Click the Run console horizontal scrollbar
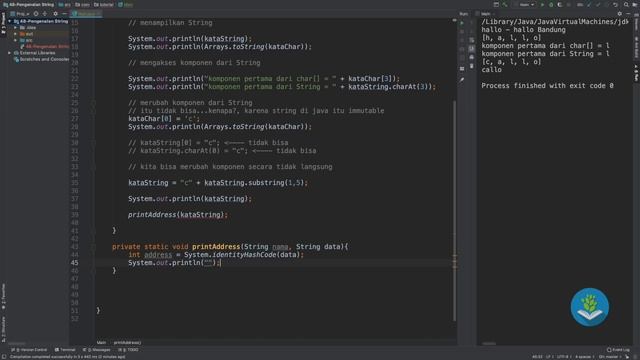 click(489, 343)
